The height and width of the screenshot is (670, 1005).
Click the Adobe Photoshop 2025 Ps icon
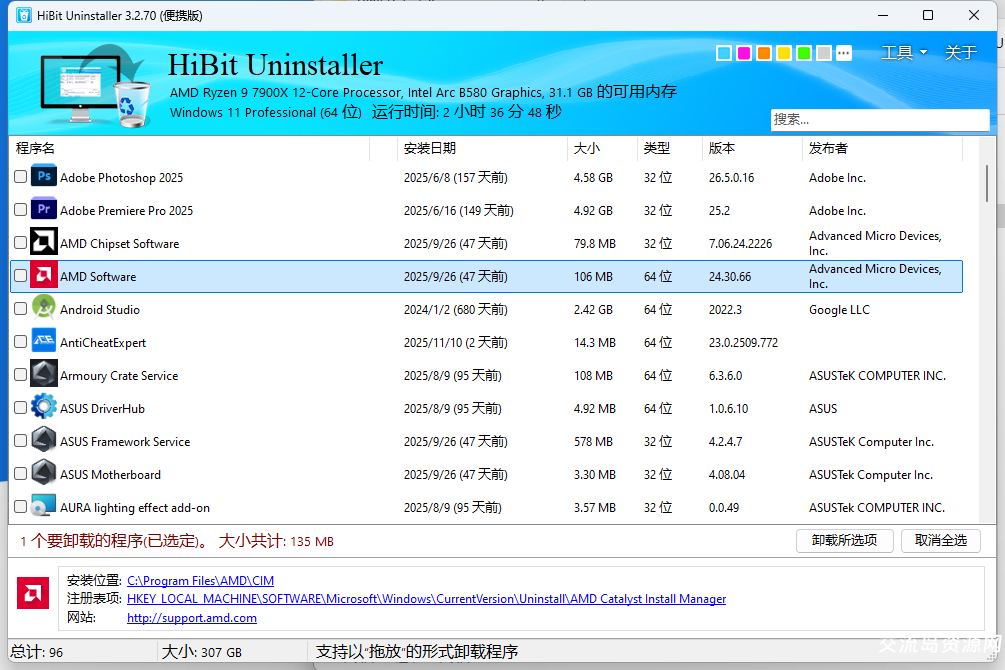click(x=44, y=176)
